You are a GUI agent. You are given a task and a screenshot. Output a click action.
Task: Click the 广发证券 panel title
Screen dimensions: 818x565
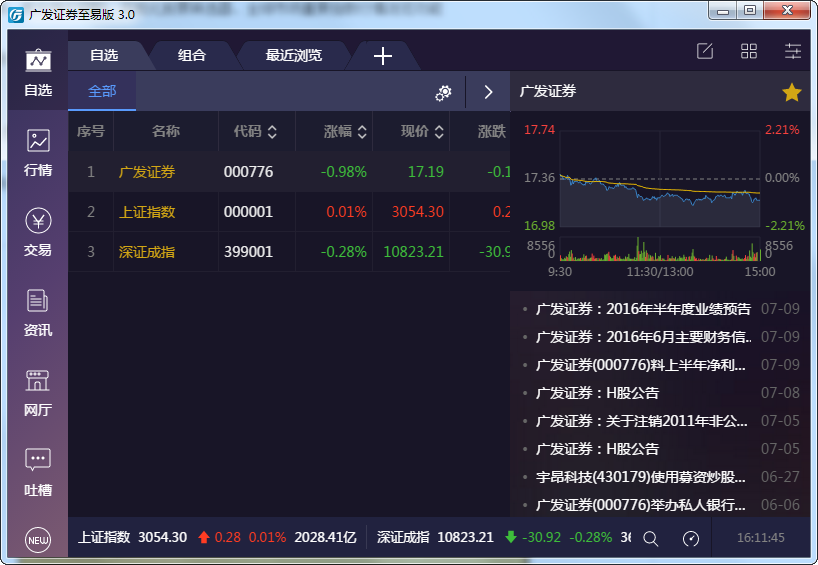coord(548,91)
